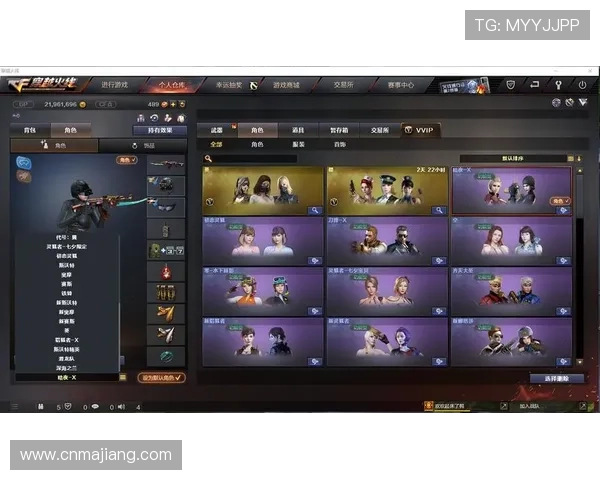The height and width of the screenshot is (480, 600).
Task: Choose 斯沃特精英 in the character dropdown list
Action: 67,349
